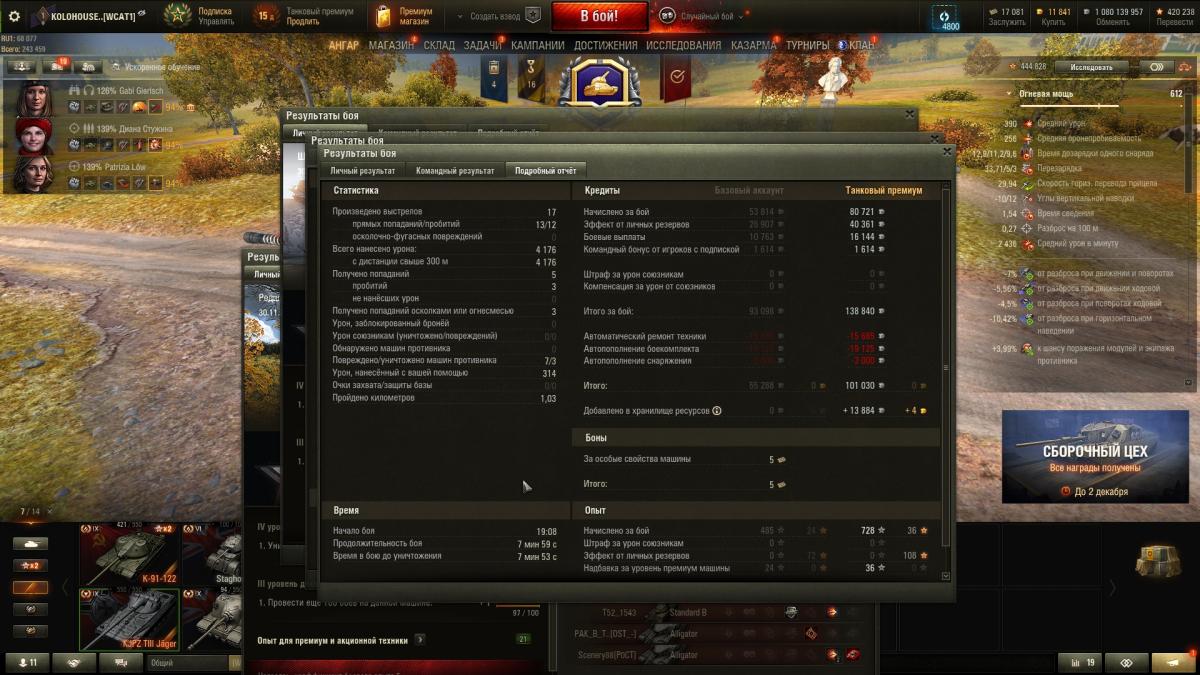Click the resource storage info icon

[x=717, y=411]
